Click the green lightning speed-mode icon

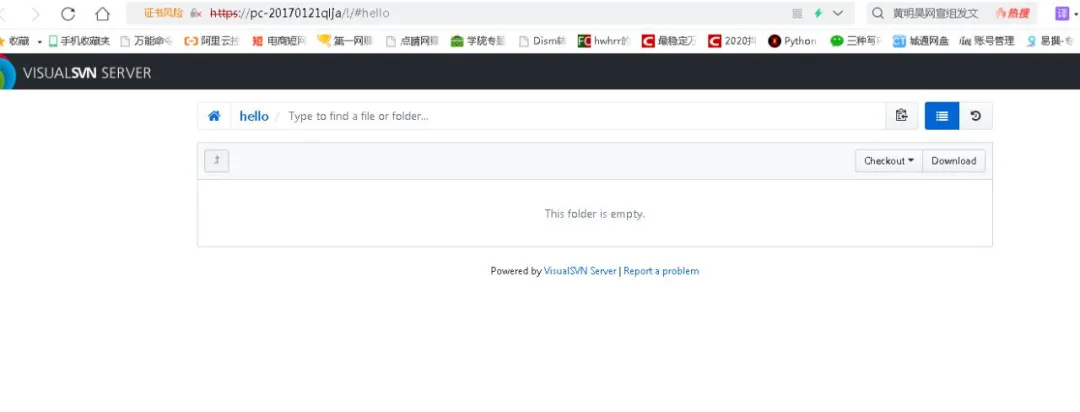click(x=818, y=14)
